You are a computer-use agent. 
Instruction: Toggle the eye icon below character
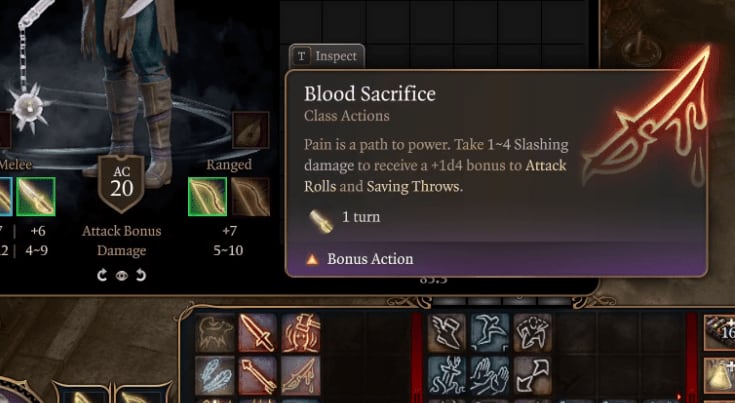[x=121, y=276]
